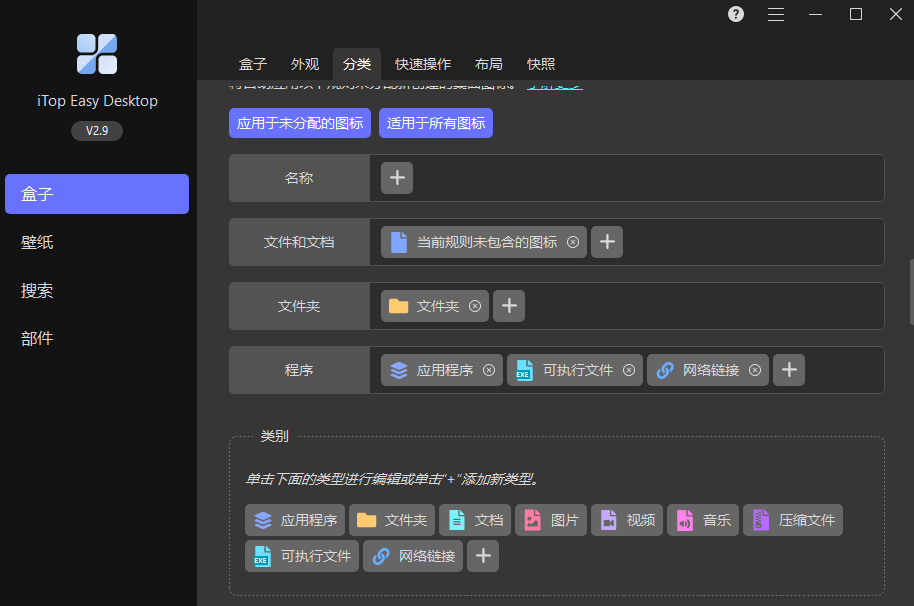Switch to the 外观 tab

305,64
